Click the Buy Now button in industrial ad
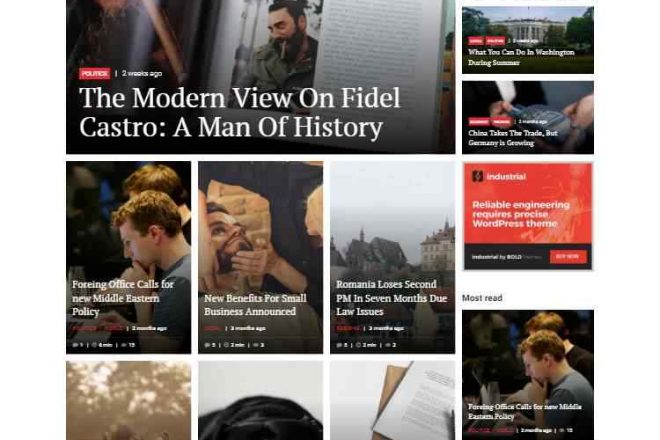Viewport: 660px width, 440px height. pyautogui.click(x=568, y=256)
